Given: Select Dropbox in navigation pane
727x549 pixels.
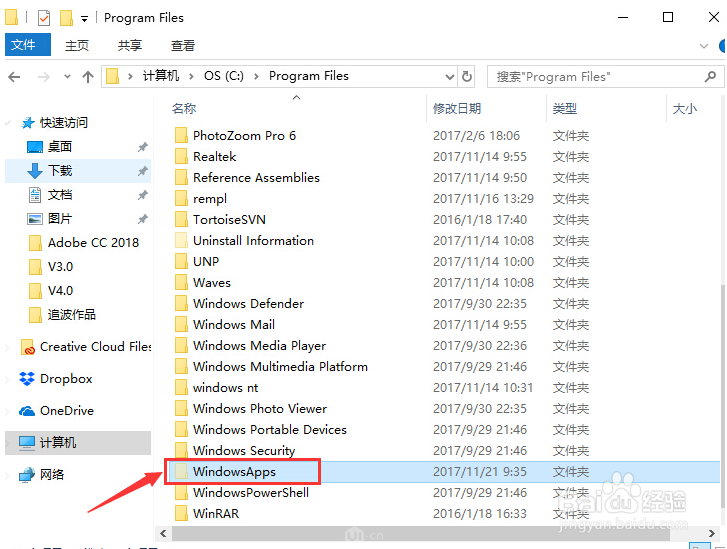Looking at the screenshot, I should click(x=66, y=379).
